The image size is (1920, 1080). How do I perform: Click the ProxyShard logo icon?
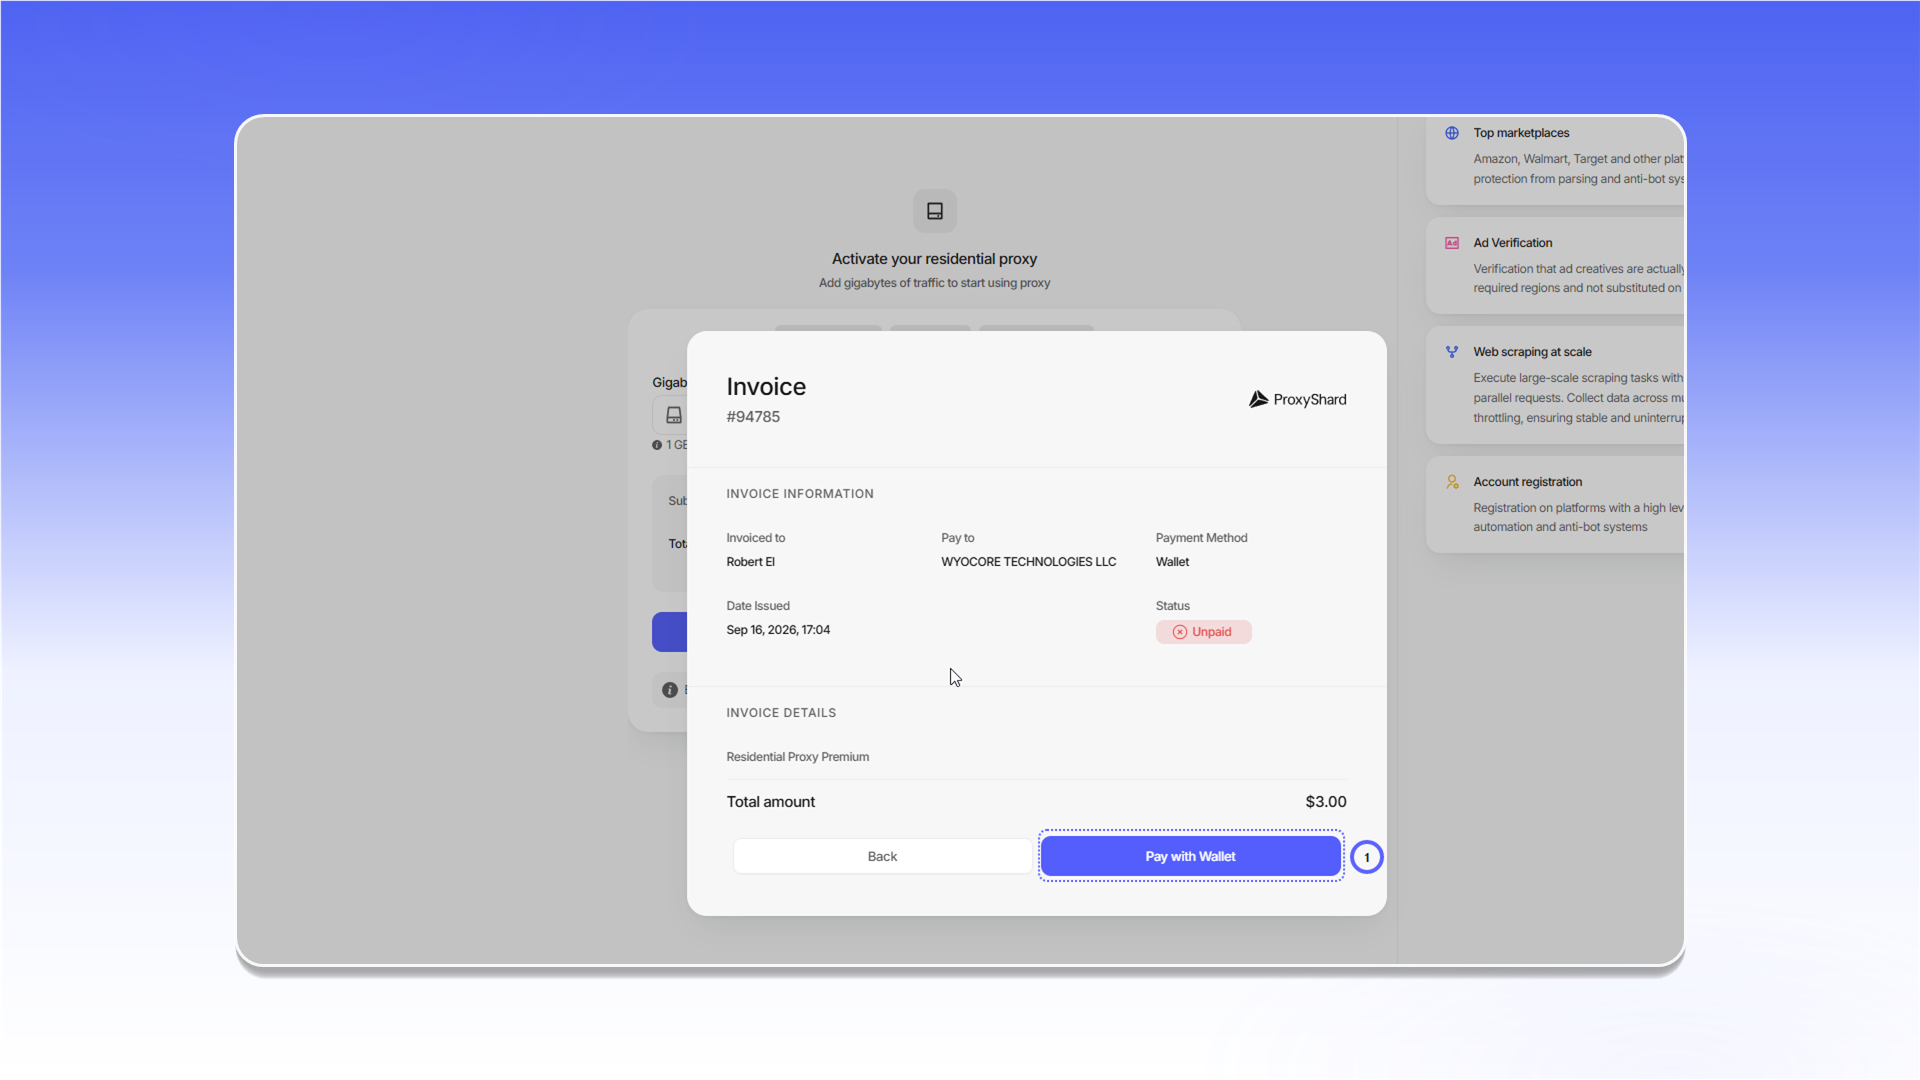1258,399
